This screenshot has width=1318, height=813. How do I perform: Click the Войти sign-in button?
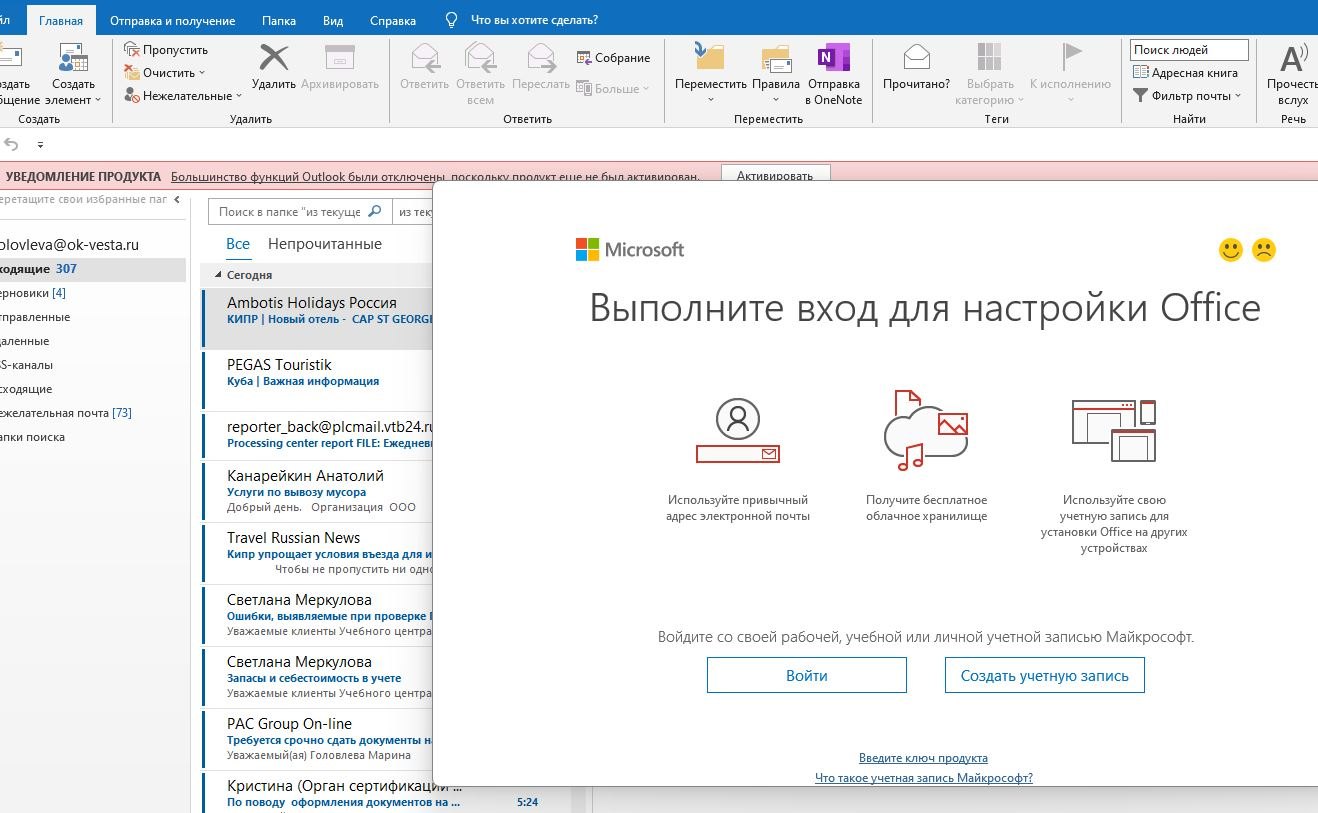[x=806, y=675]
